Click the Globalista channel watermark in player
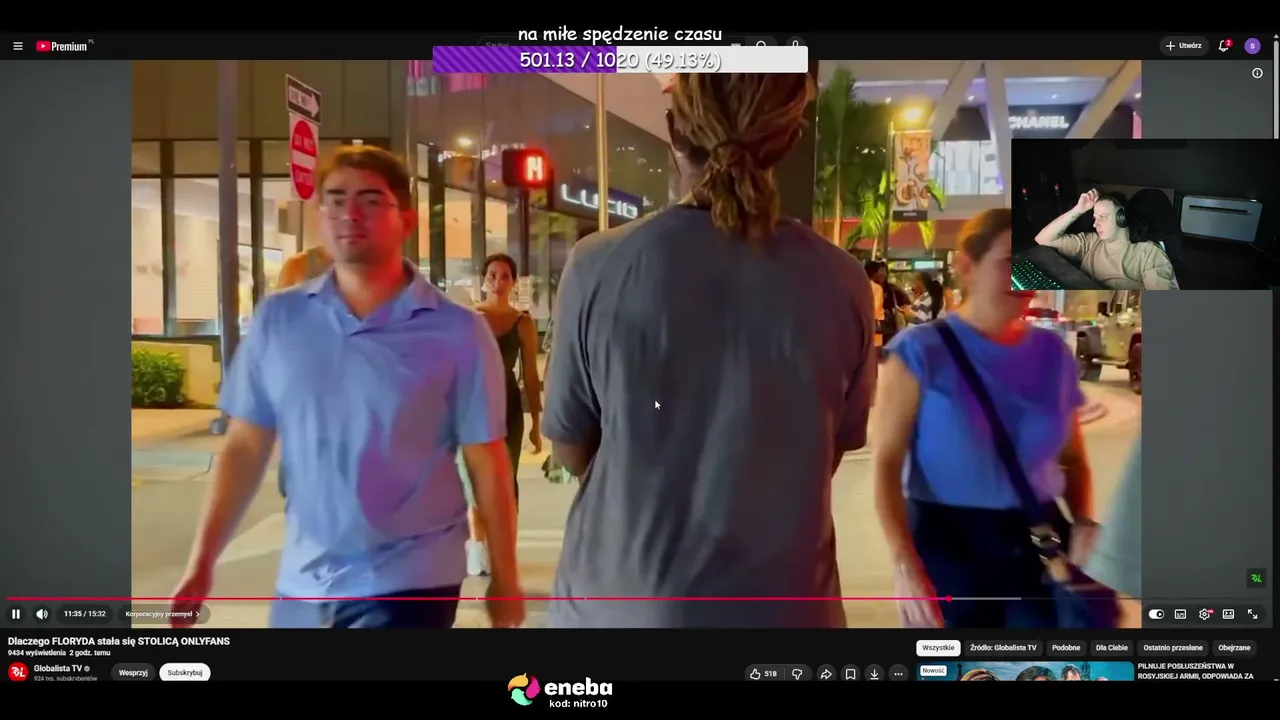This screenshot has height=720, width=1280. (x=1256, y=578)
